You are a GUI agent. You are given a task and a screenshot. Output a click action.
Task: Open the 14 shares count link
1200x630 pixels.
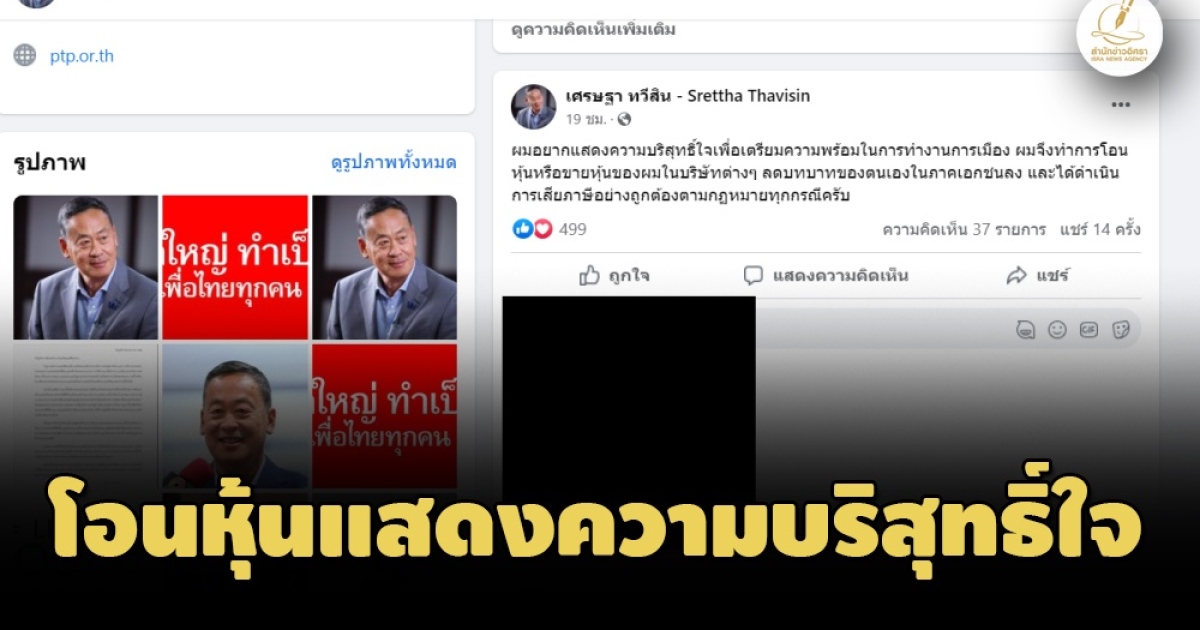[x=1099, y=229]
